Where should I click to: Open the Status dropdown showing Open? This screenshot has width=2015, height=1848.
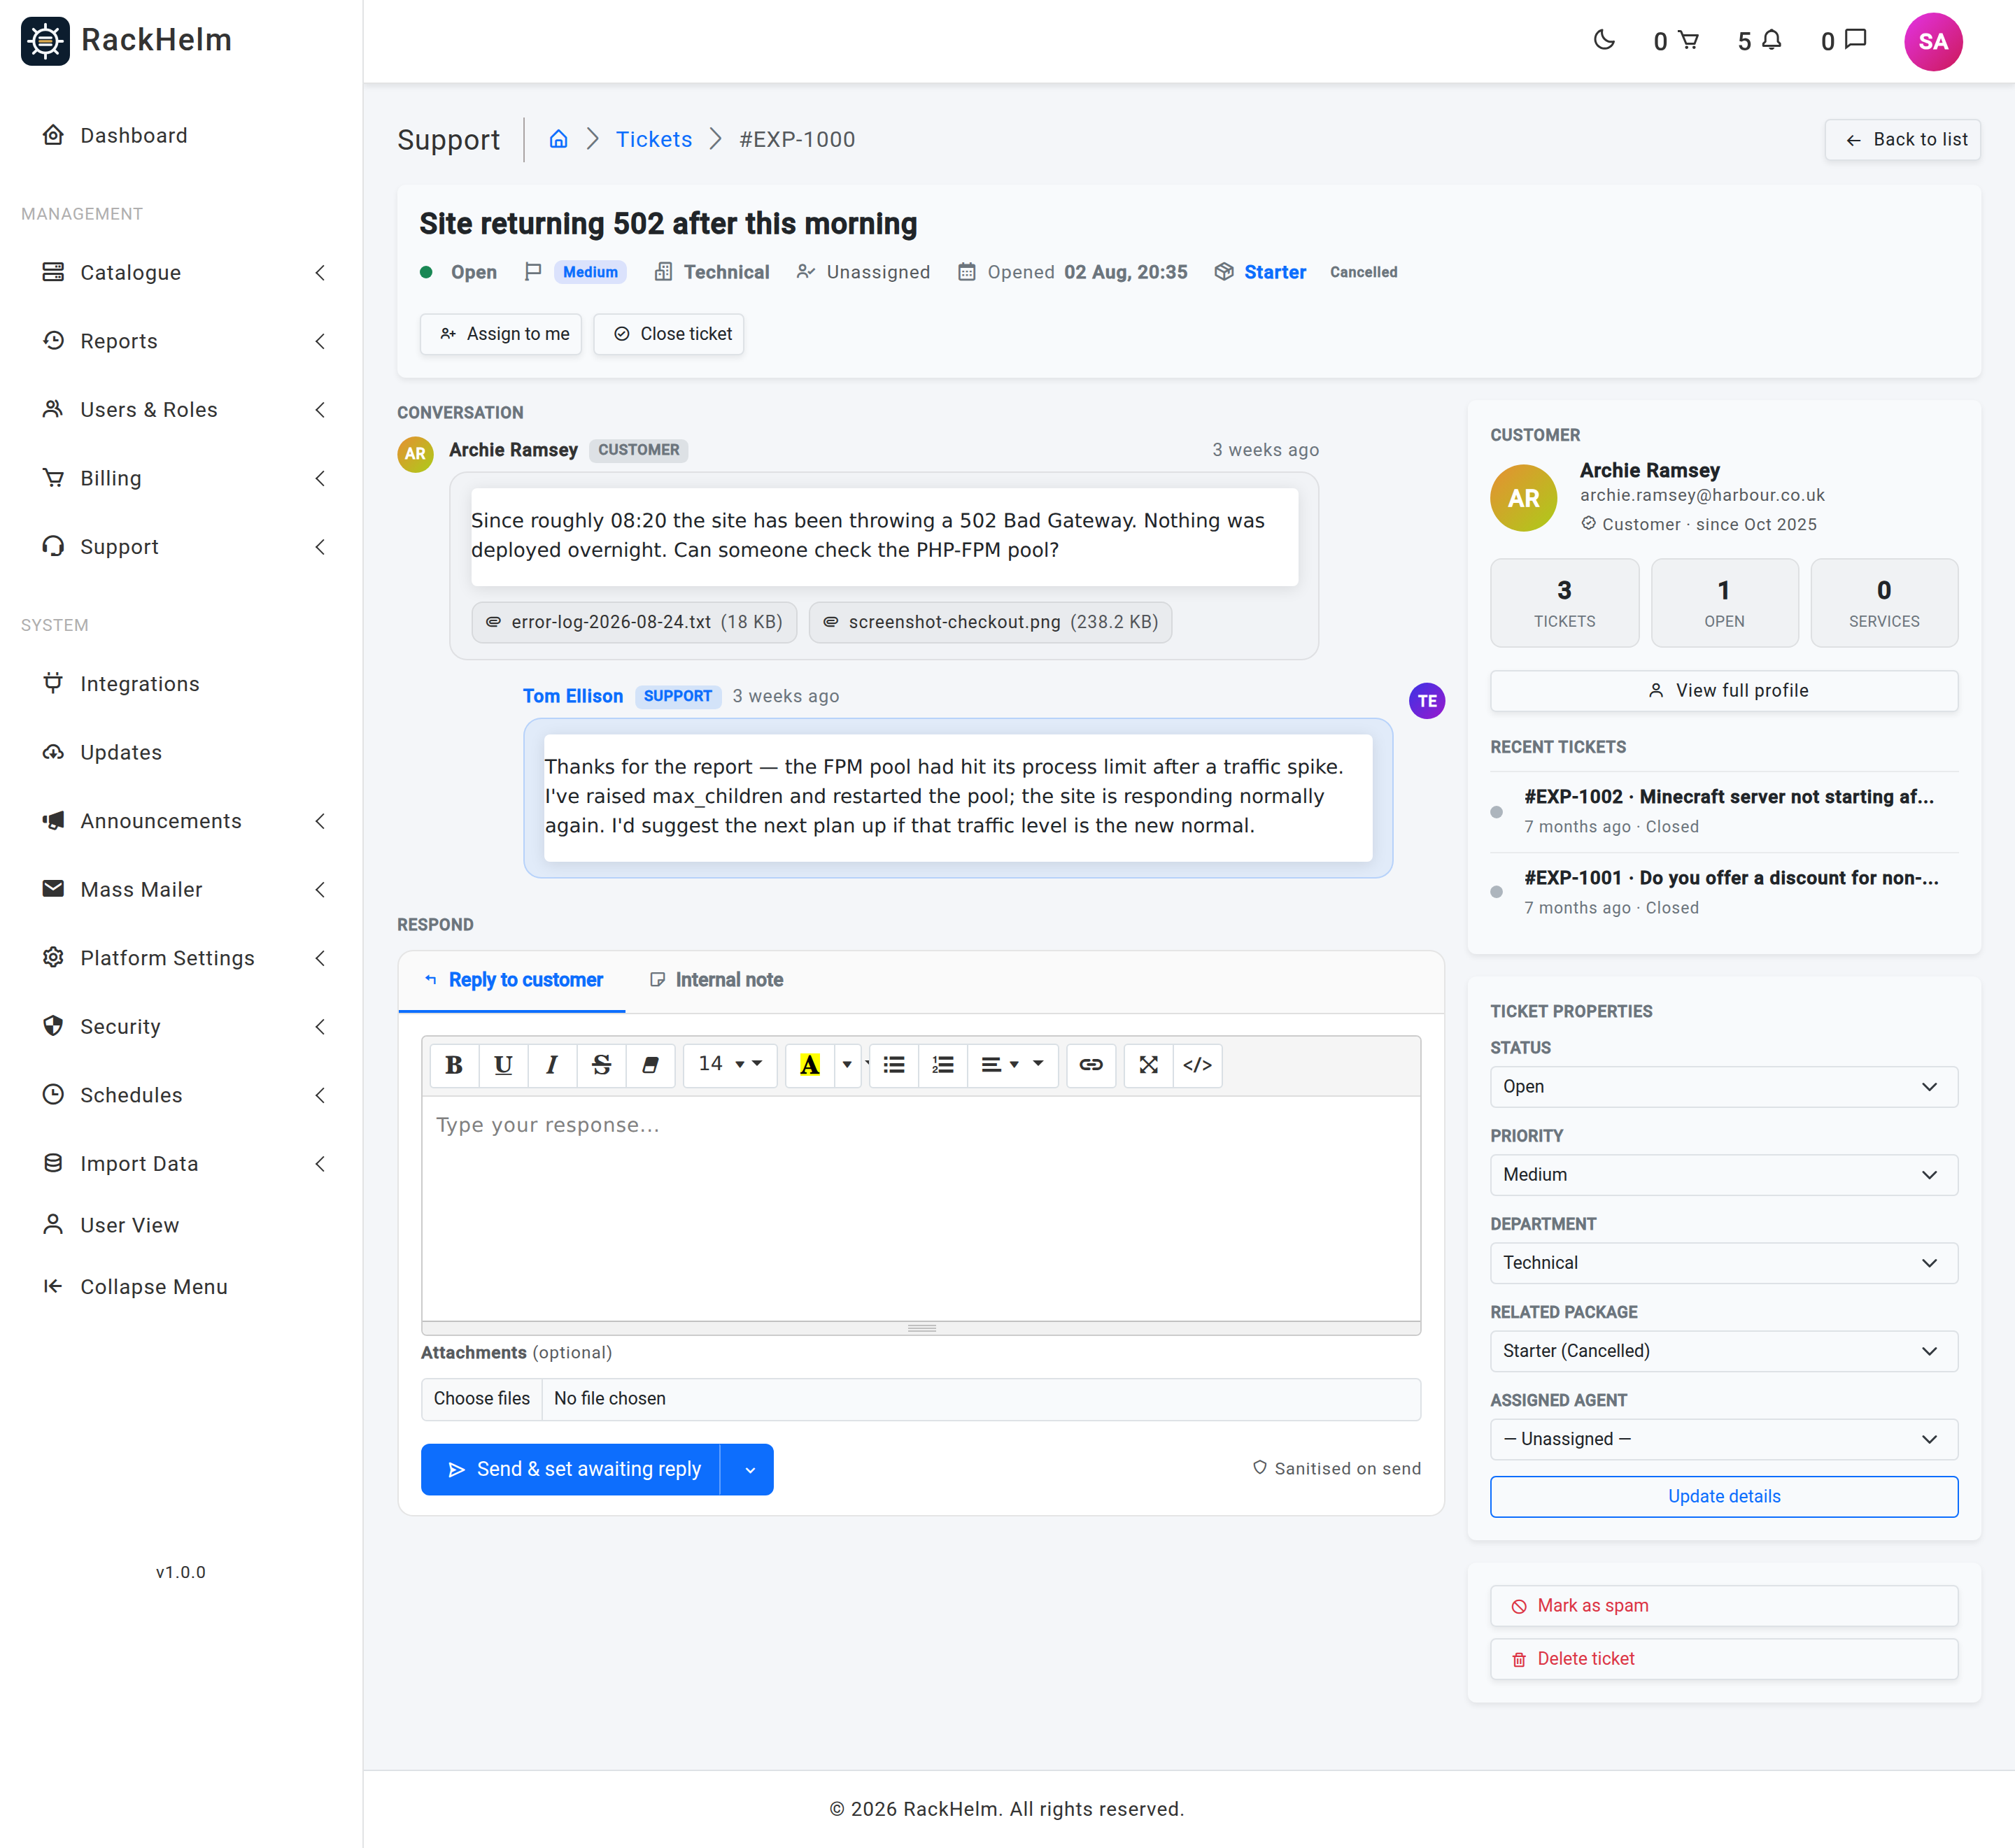(1723, 1086)
